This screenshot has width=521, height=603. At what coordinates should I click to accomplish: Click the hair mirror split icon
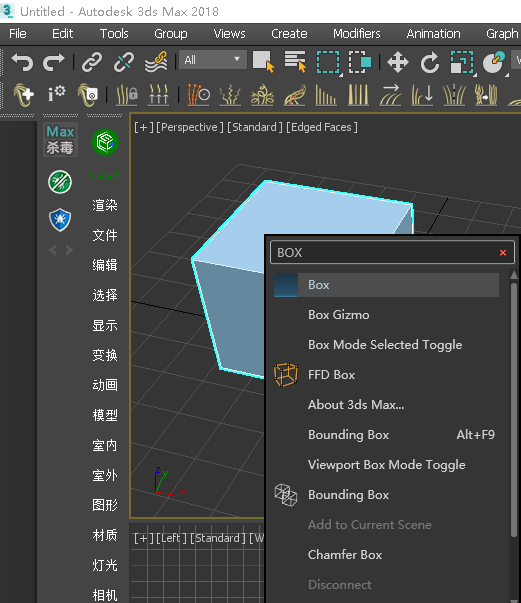point(454,95)
